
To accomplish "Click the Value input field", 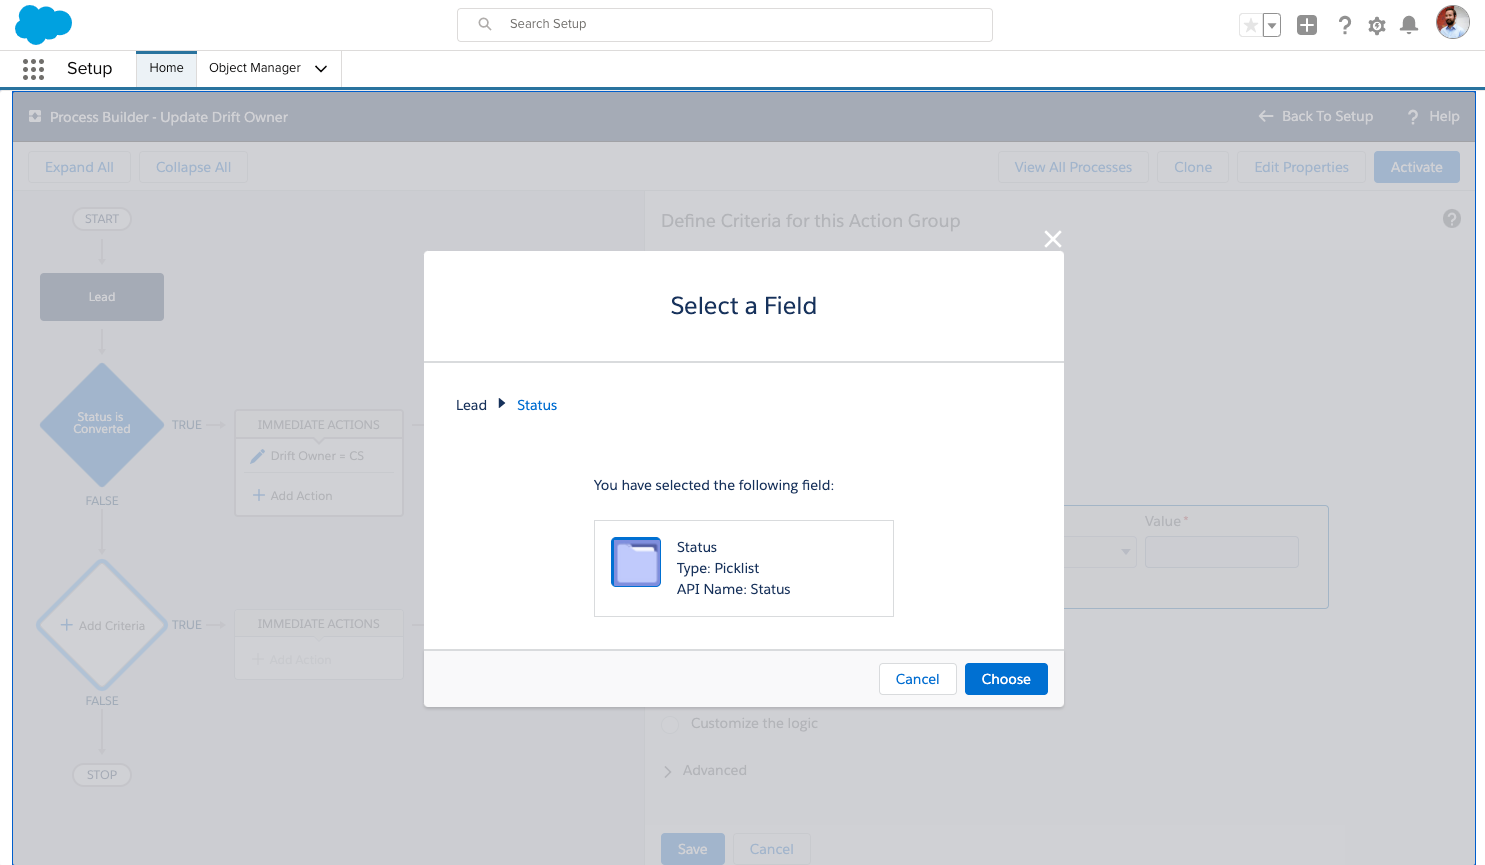I will coord(1222,552).
